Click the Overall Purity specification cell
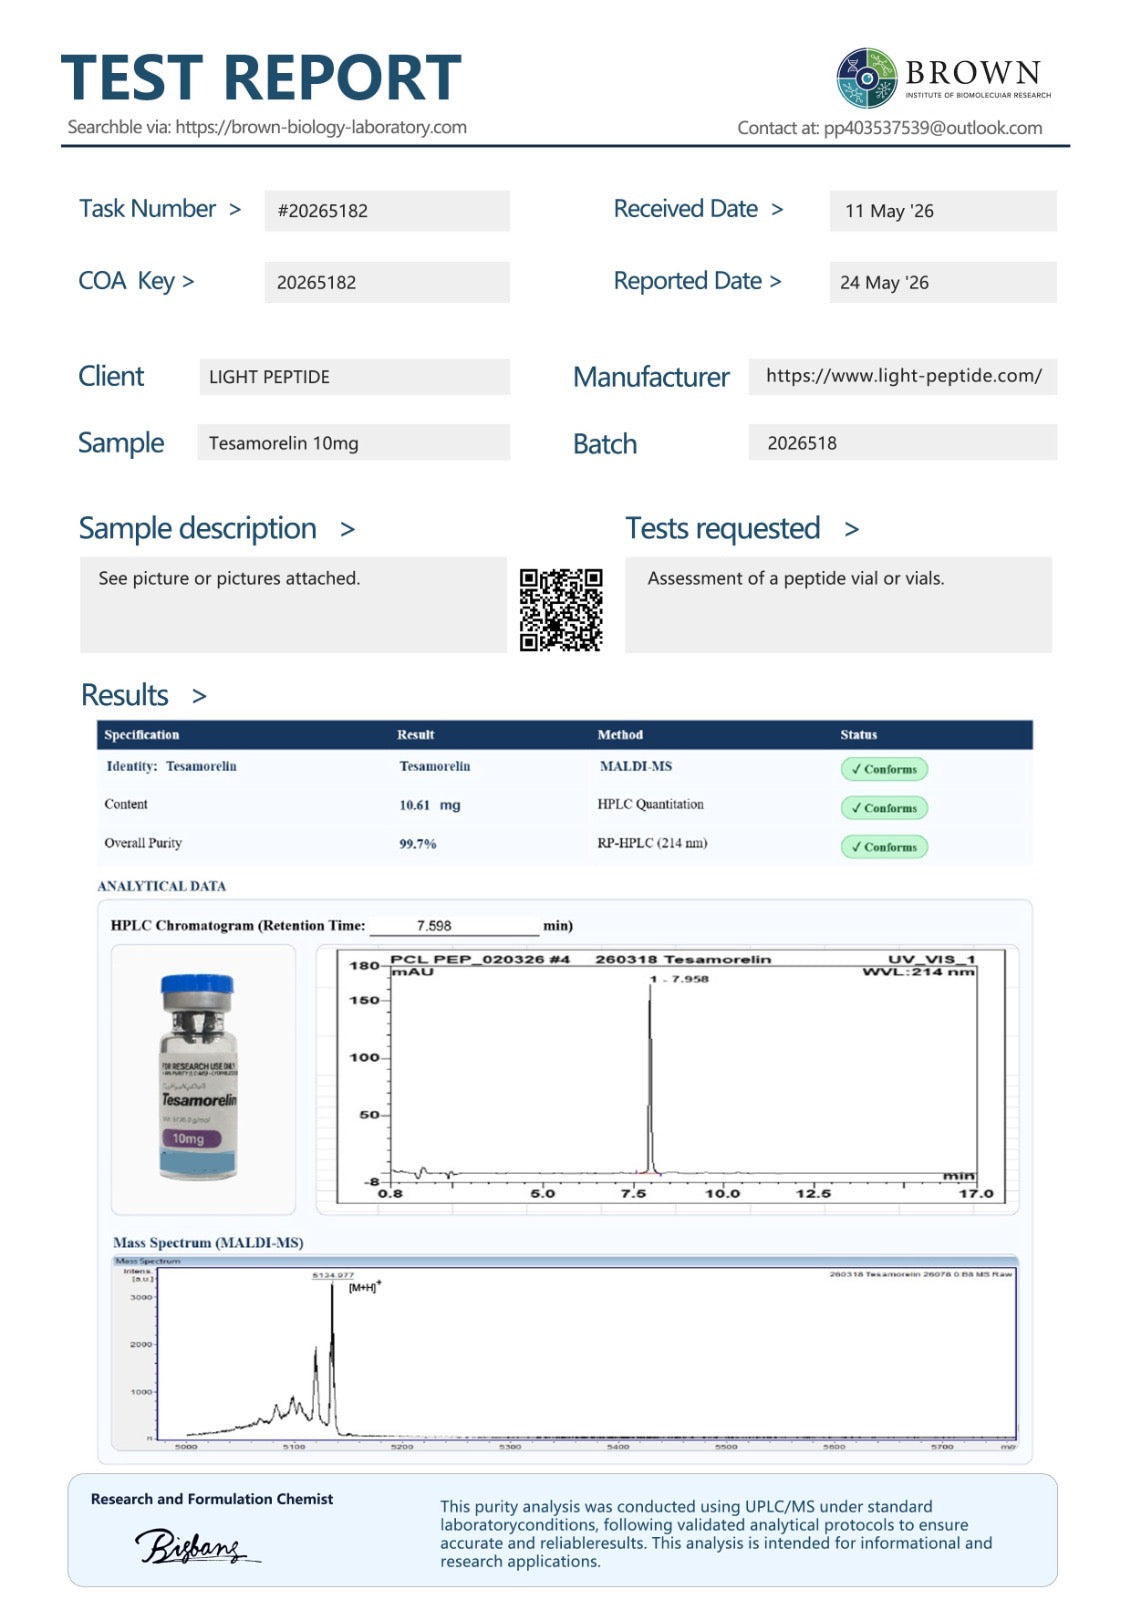The image size is (1131, 1600). 143,843
